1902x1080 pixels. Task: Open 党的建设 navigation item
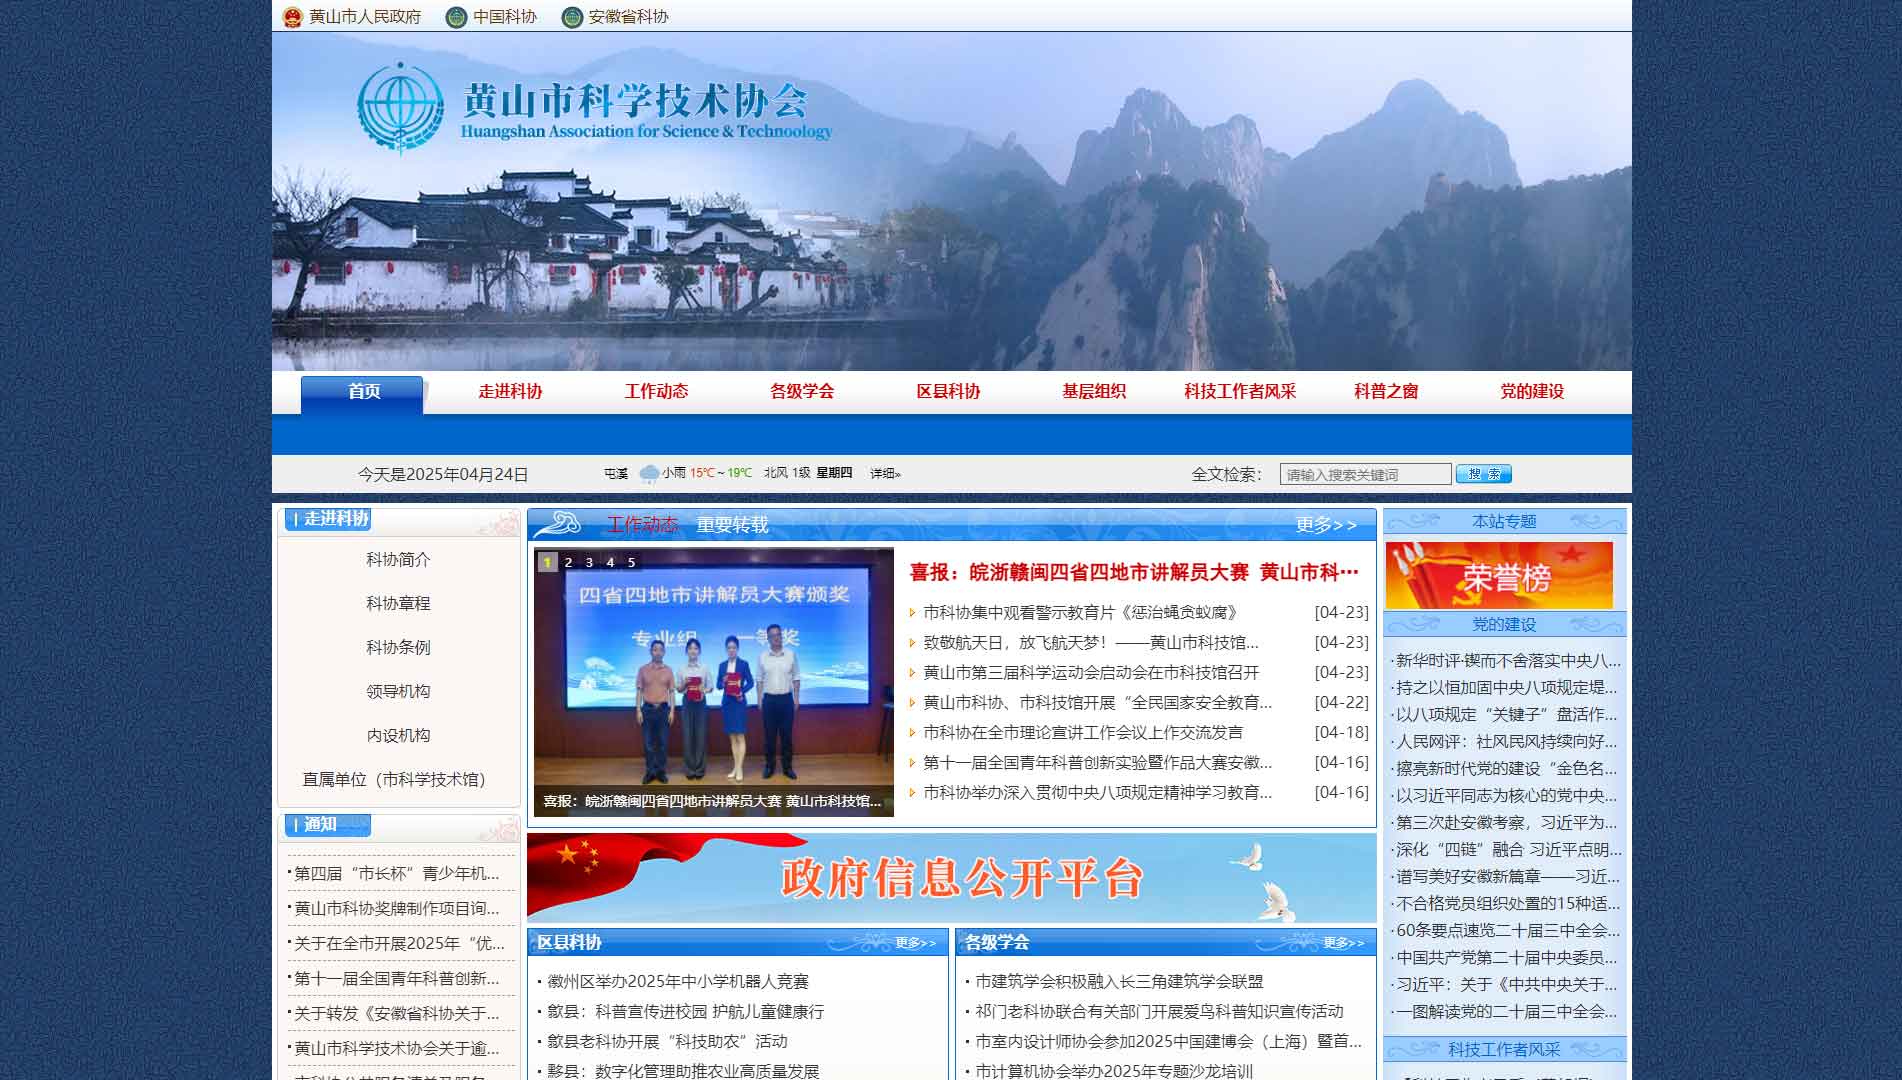click(x=1532, y=392)
